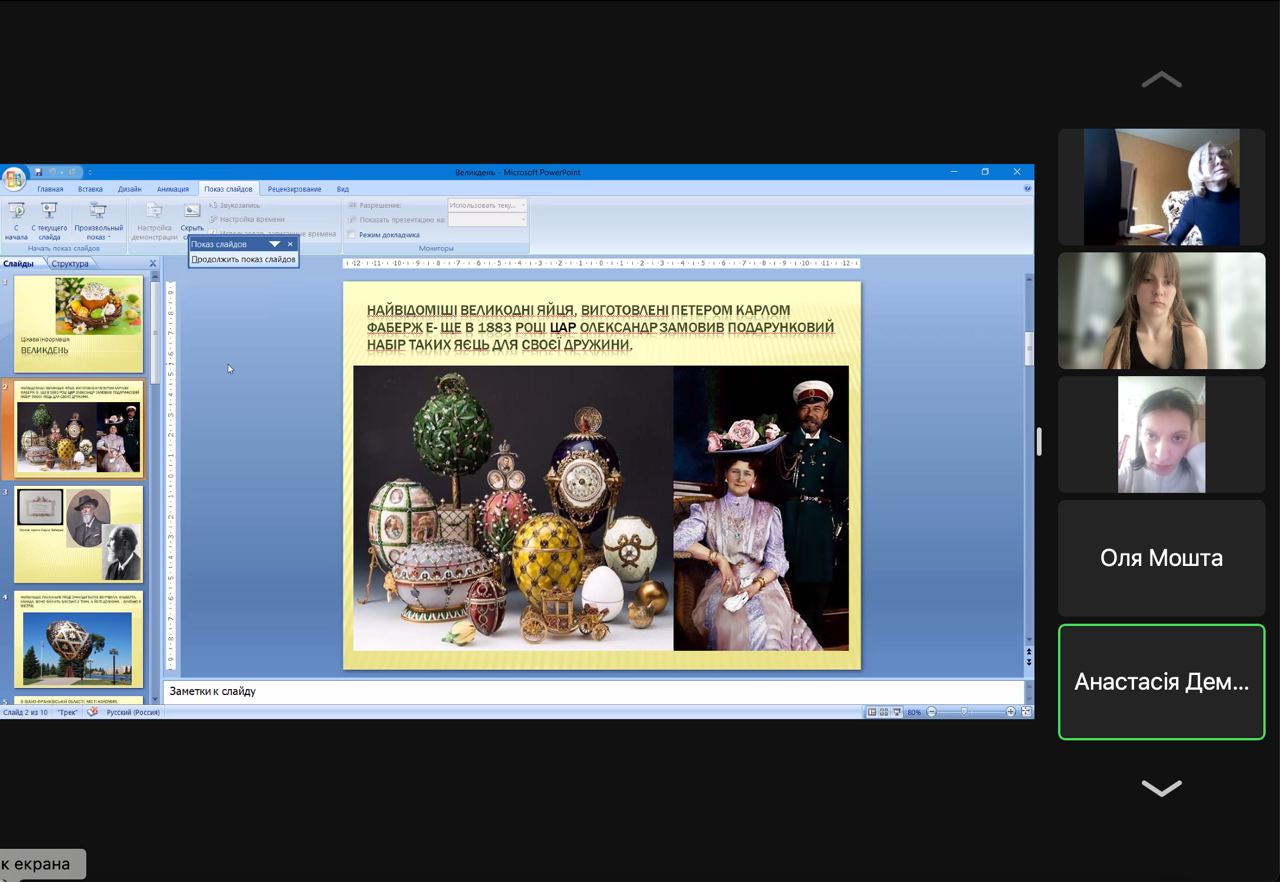
Task: Open floating Показ слайдов toolbar dropdown arrow
Action: click(x=274, y=244)
